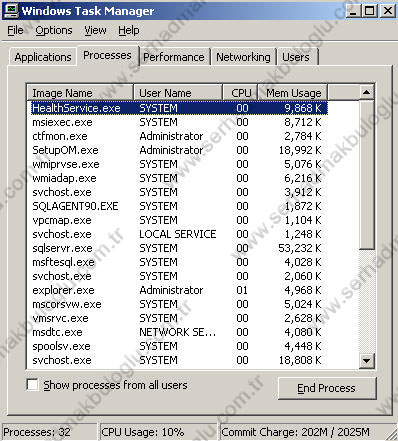Select the vmsrvc.exe process
This screenshot has width=398, height=441.
[179, 318]
